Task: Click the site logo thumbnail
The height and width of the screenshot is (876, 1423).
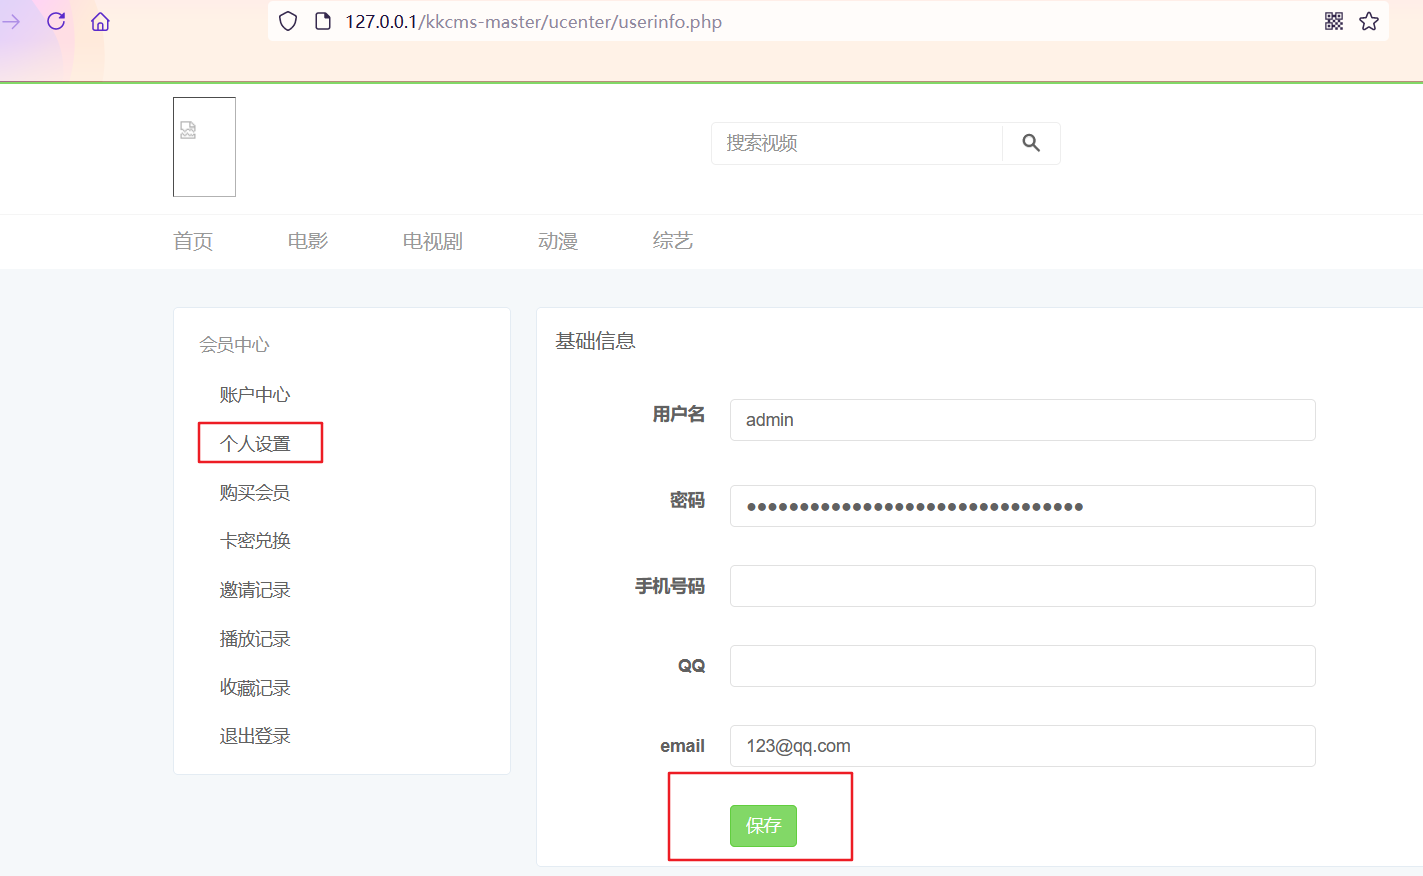Action: tap(204, 146)
